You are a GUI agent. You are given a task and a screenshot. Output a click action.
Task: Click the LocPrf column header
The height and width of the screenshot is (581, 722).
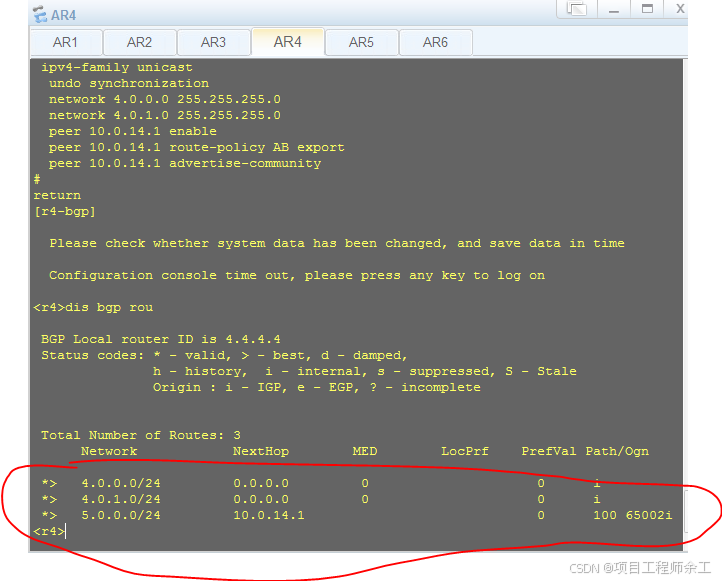click(x=465, y=451)
